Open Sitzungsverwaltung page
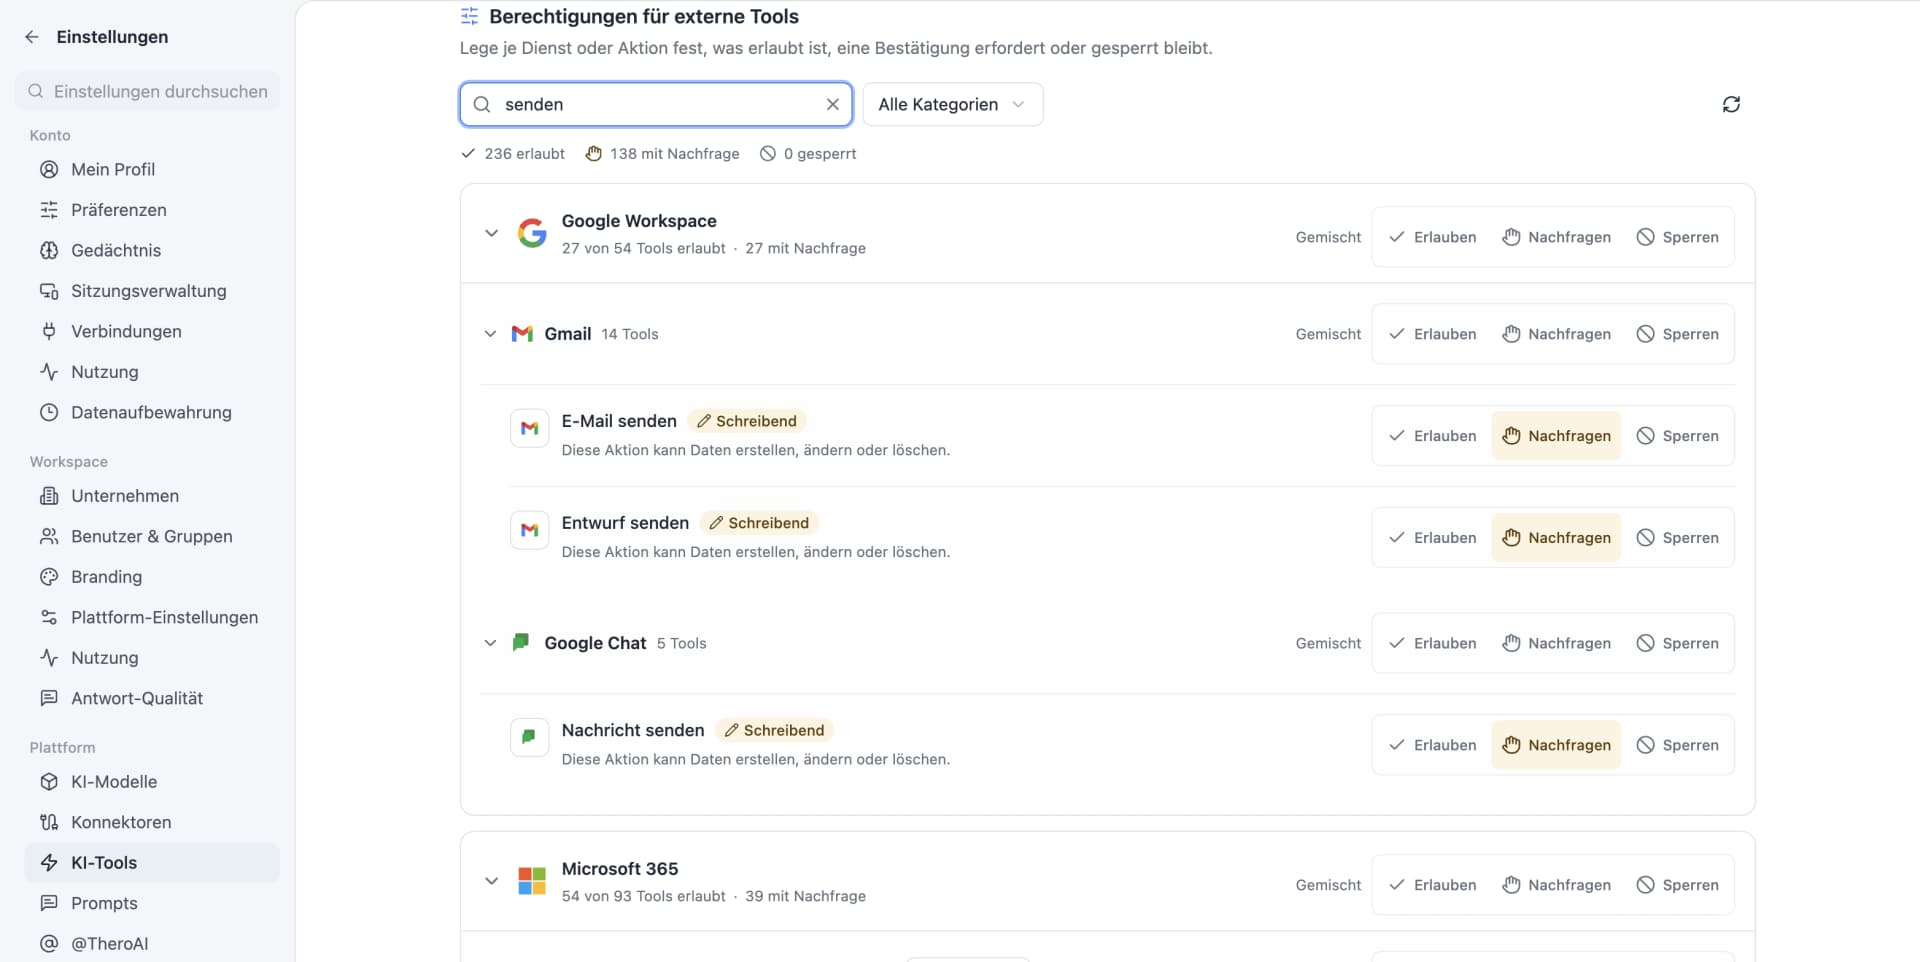 coord(152,291)
